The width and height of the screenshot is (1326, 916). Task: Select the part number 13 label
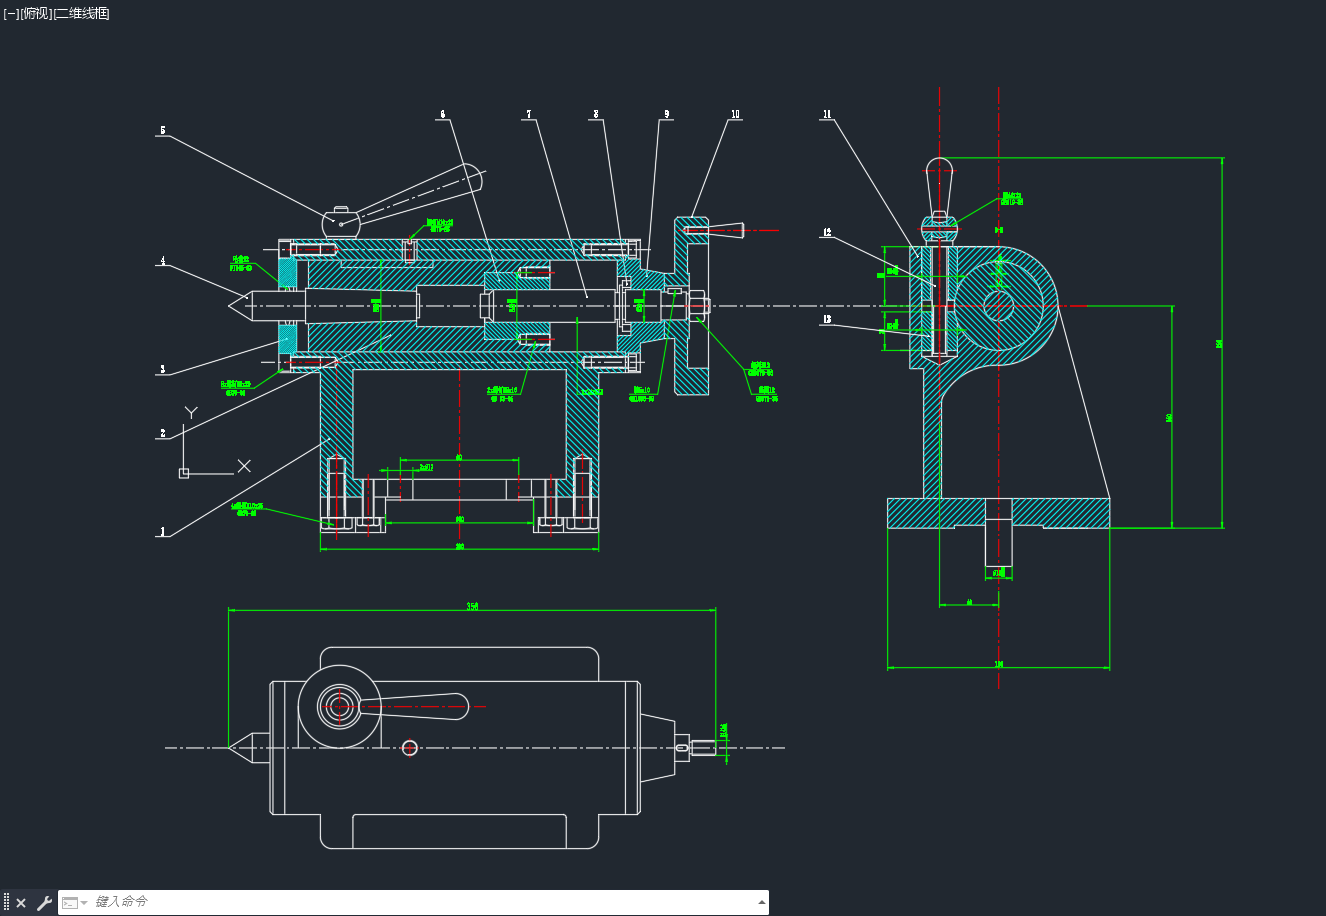click(x=827, y=319)
